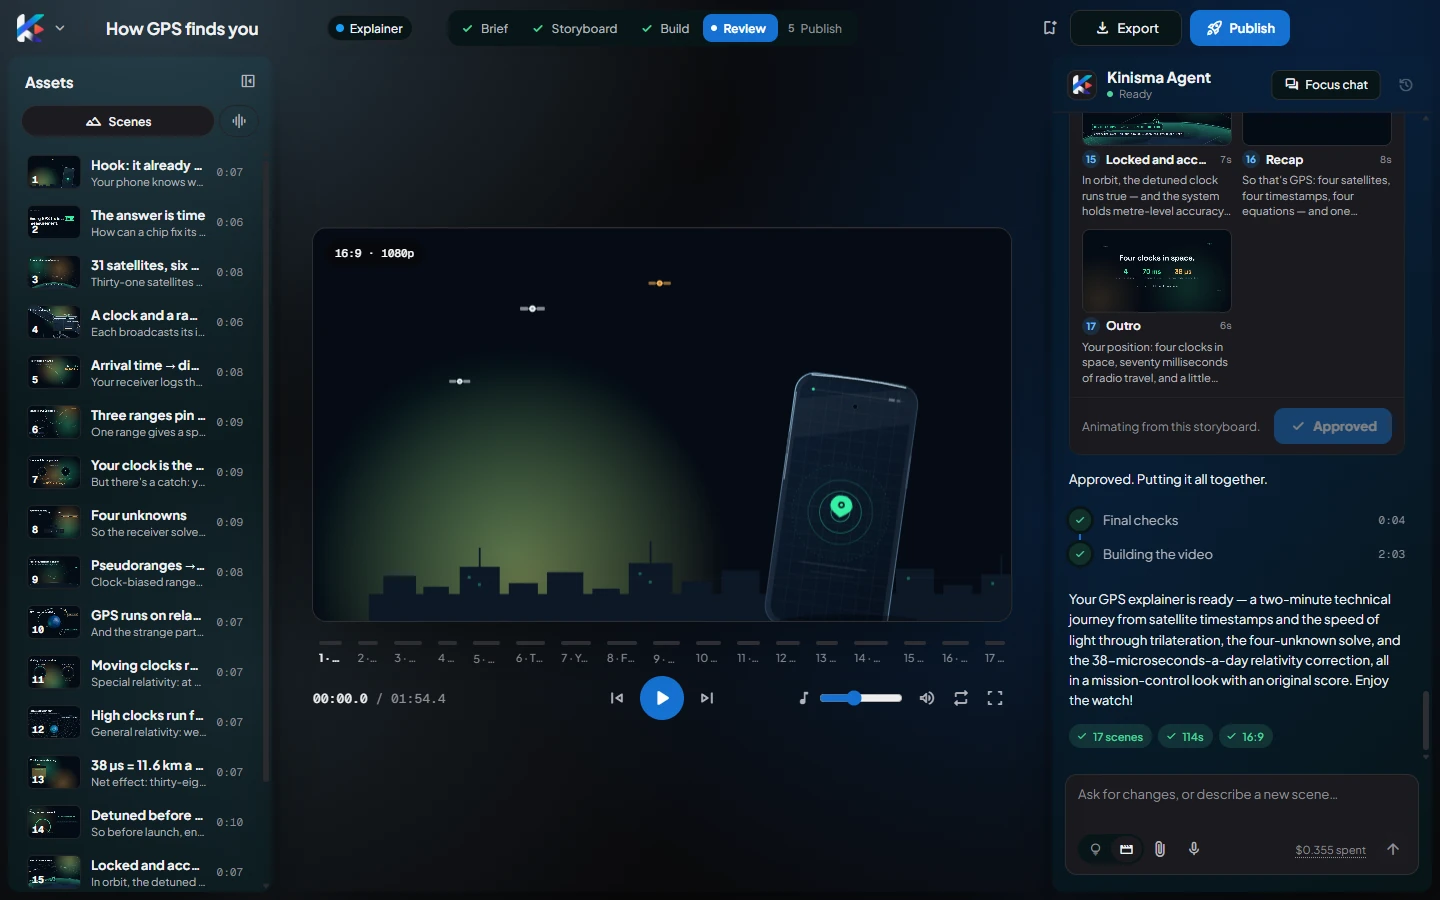Toggle loop playback
The height and width of the screenshot is (900, 1440).
(961, 698)
